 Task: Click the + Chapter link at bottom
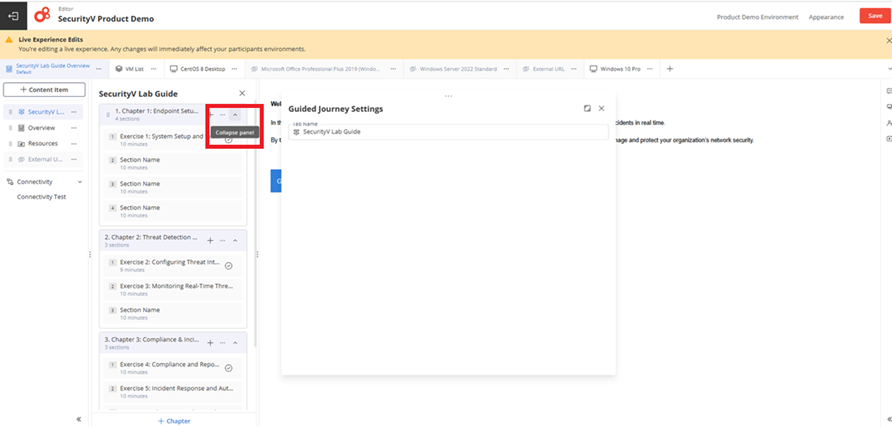click(174, 421)
